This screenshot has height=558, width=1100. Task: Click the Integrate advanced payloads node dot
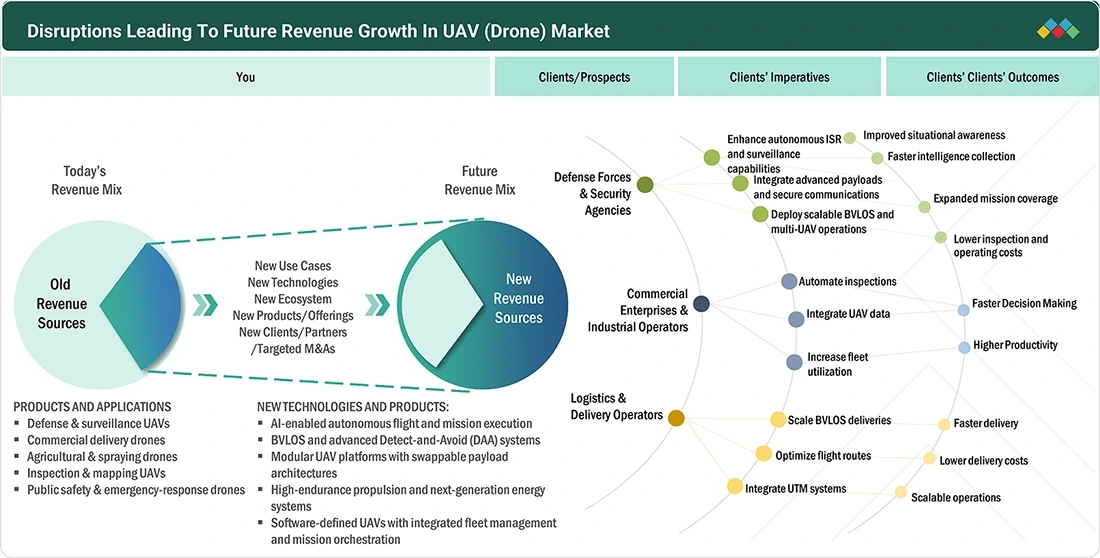[740, 183]
